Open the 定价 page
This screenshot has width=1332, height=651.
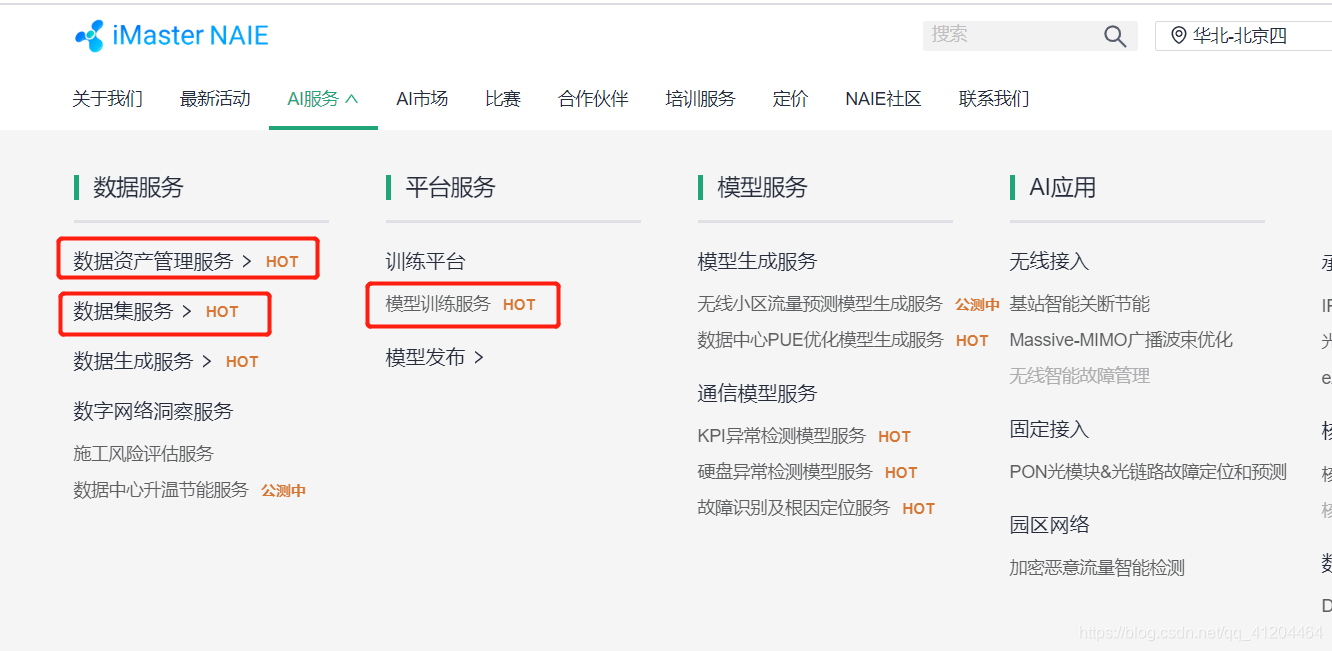[x=790, y=99]
